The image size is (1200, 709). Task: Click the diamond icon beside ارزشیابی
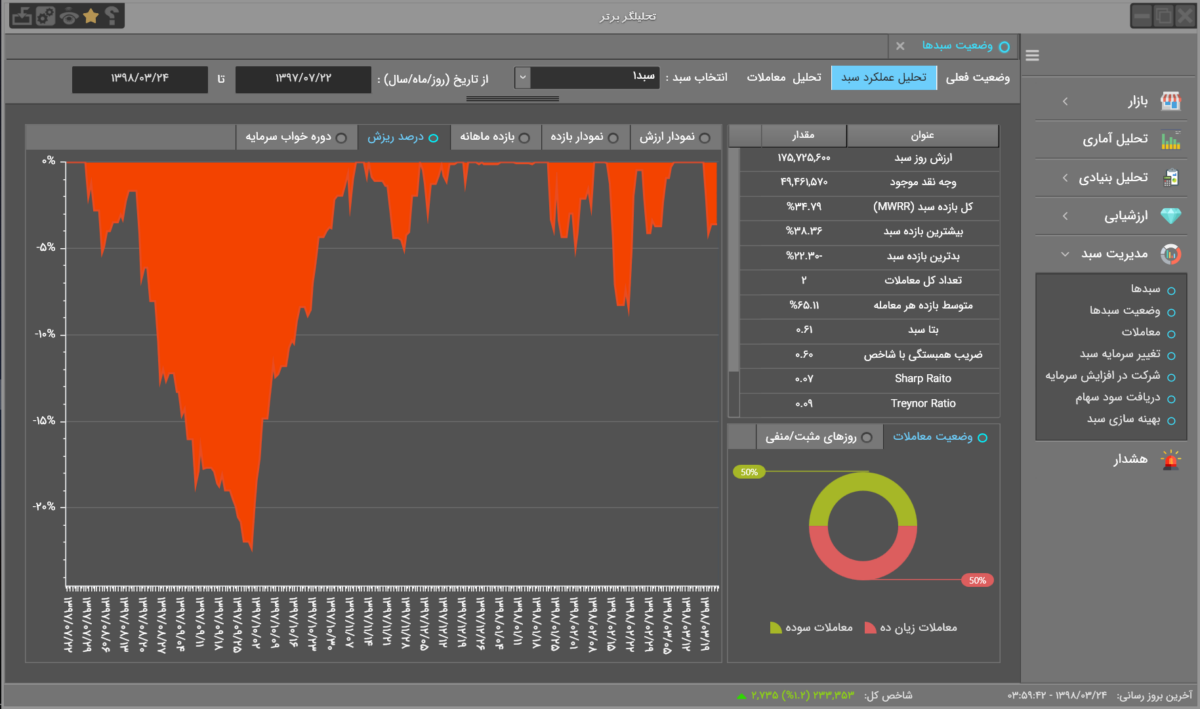click(1169, 216)
